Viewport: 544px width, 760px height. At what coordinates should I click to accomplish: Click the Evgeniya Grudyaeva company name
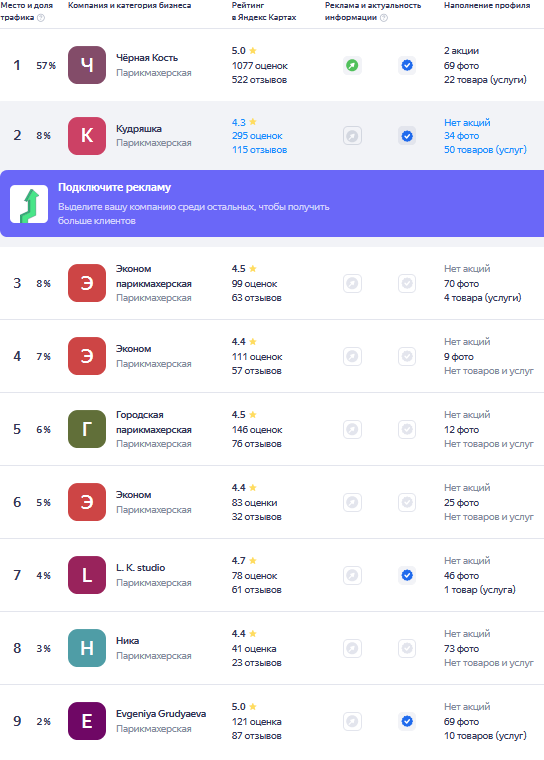pos(161,714)
